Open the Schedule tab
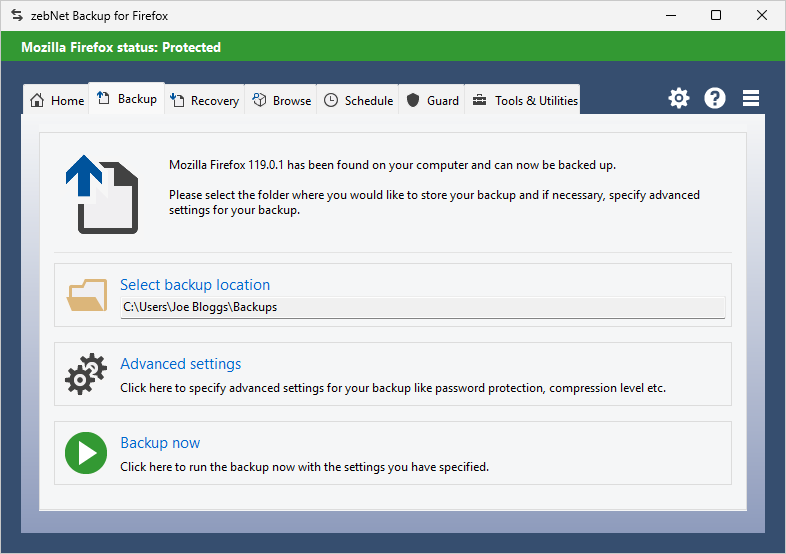This screenshot has width=786, height=554. [358, 100]
